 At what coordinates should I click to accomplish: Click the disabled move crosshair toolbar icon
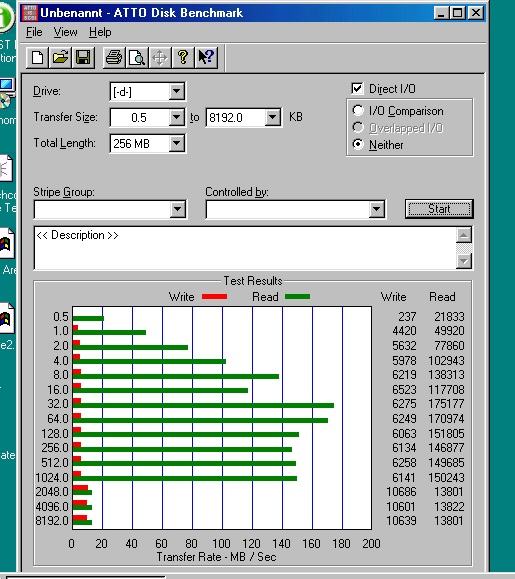click(x=159, y=58)
